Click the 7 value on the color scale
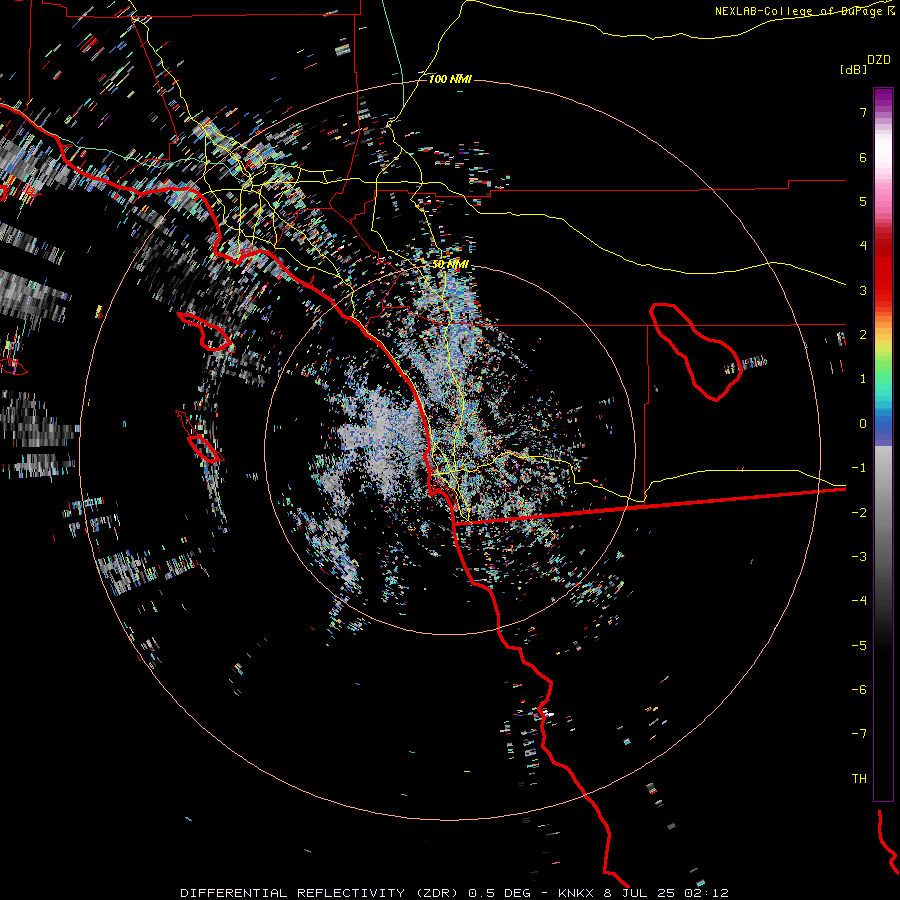 coord(863,113)
